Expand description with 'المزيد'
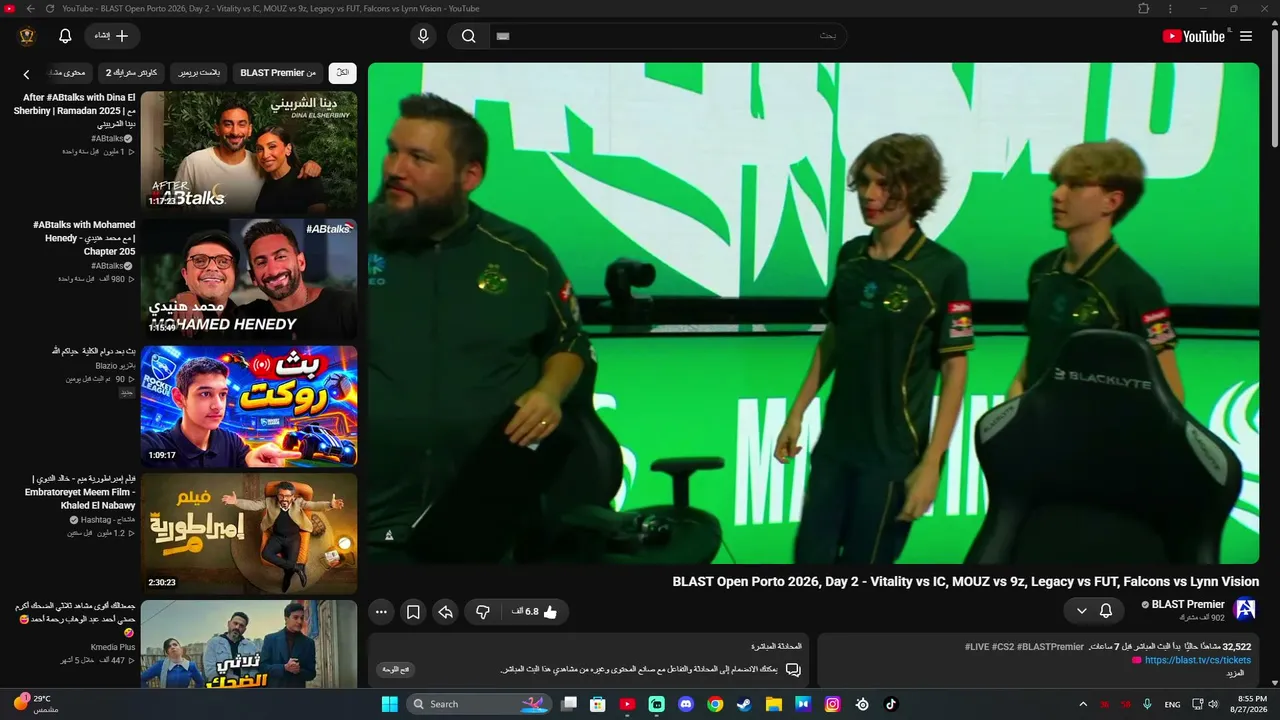Viewport: 1280px width, 720px height. coord(1236,673)
